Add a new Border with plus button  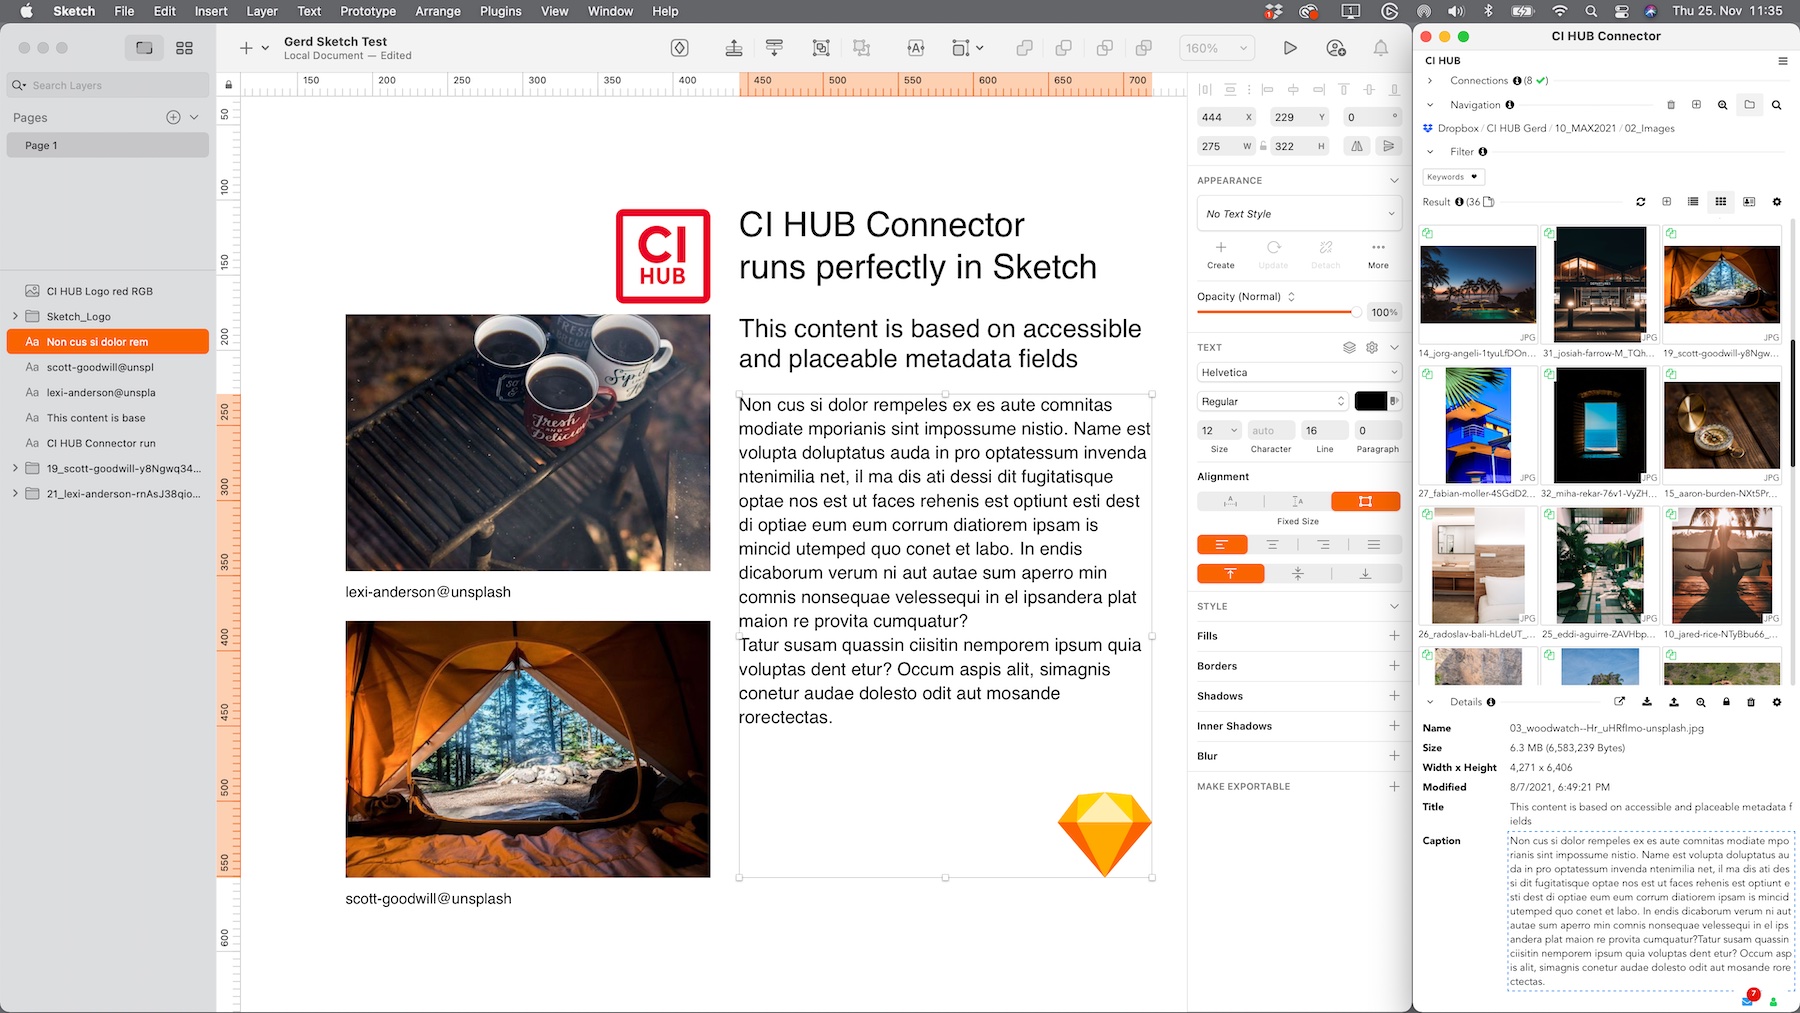[1394, 666]
